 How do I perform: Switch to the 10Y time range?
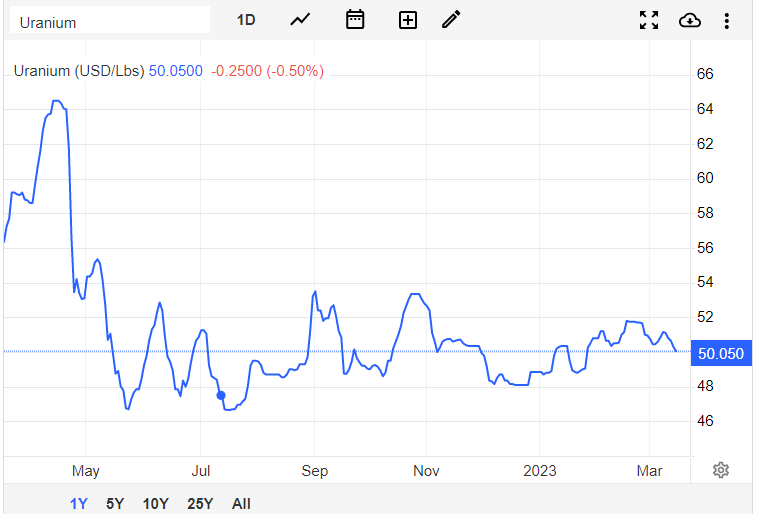tap(155, 504)
